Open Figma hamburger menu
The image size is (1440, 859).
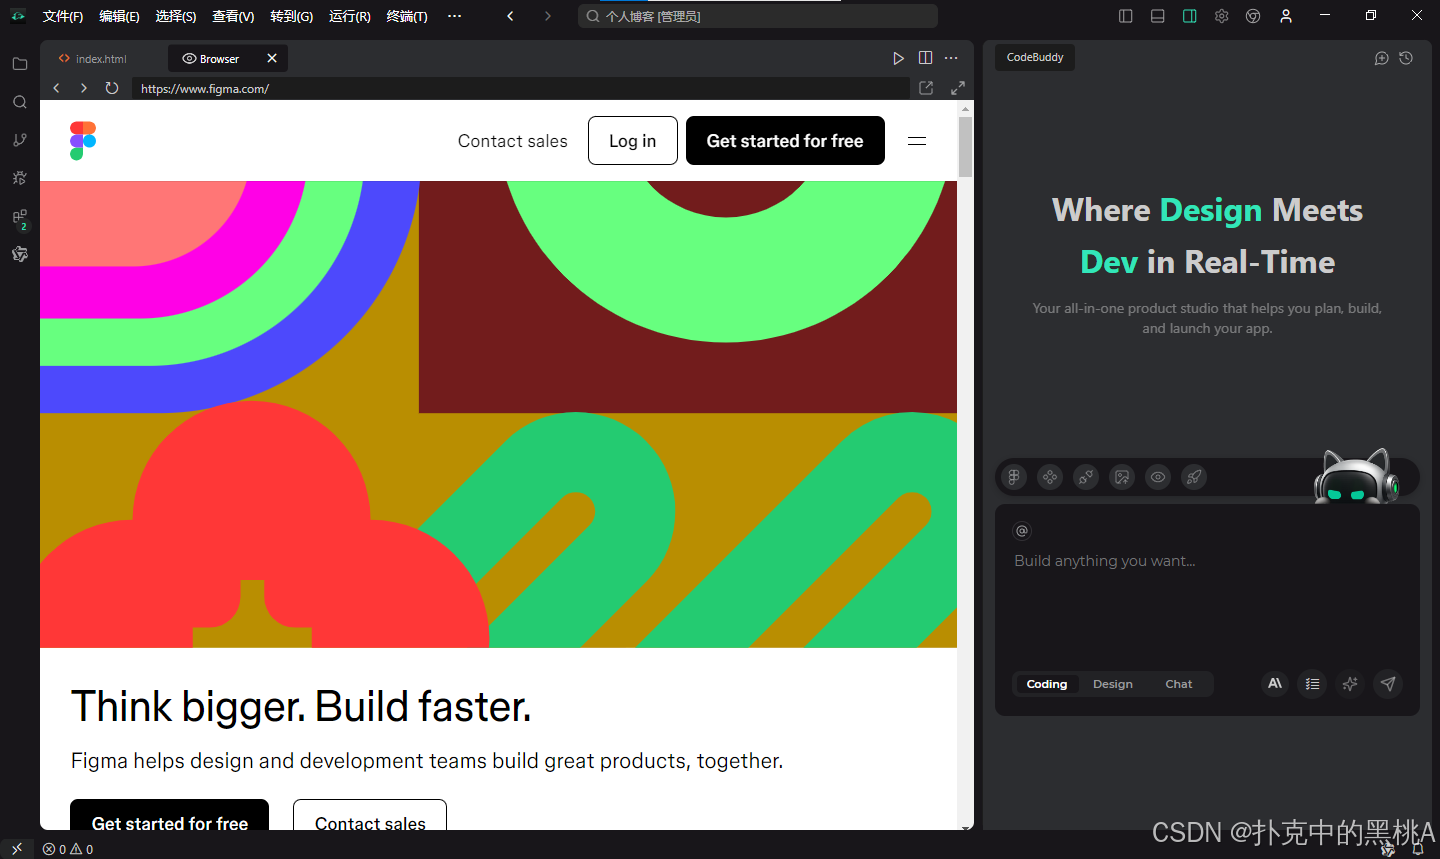pos(917,141)
